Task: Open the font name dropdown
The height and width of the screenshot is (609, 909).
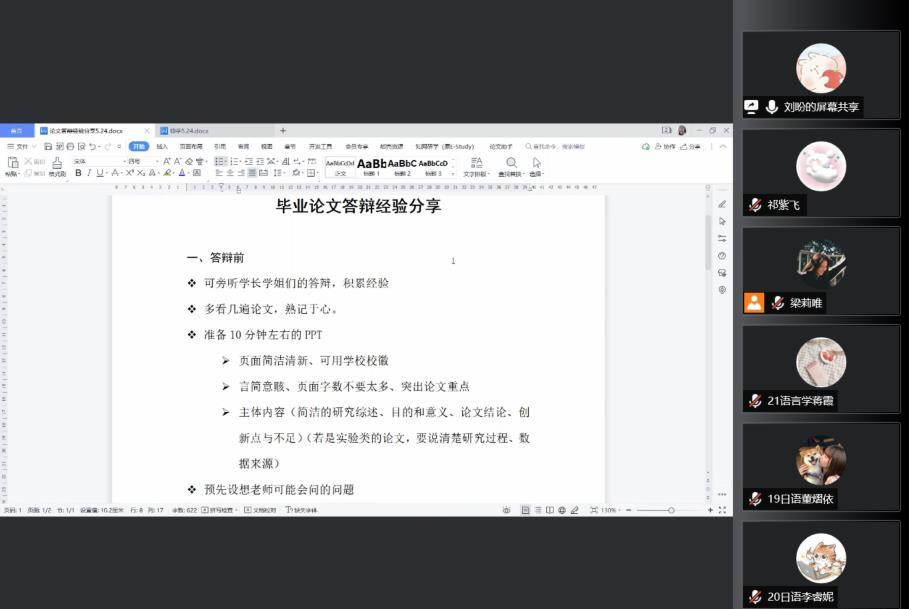Action: [x=97, y=161]
